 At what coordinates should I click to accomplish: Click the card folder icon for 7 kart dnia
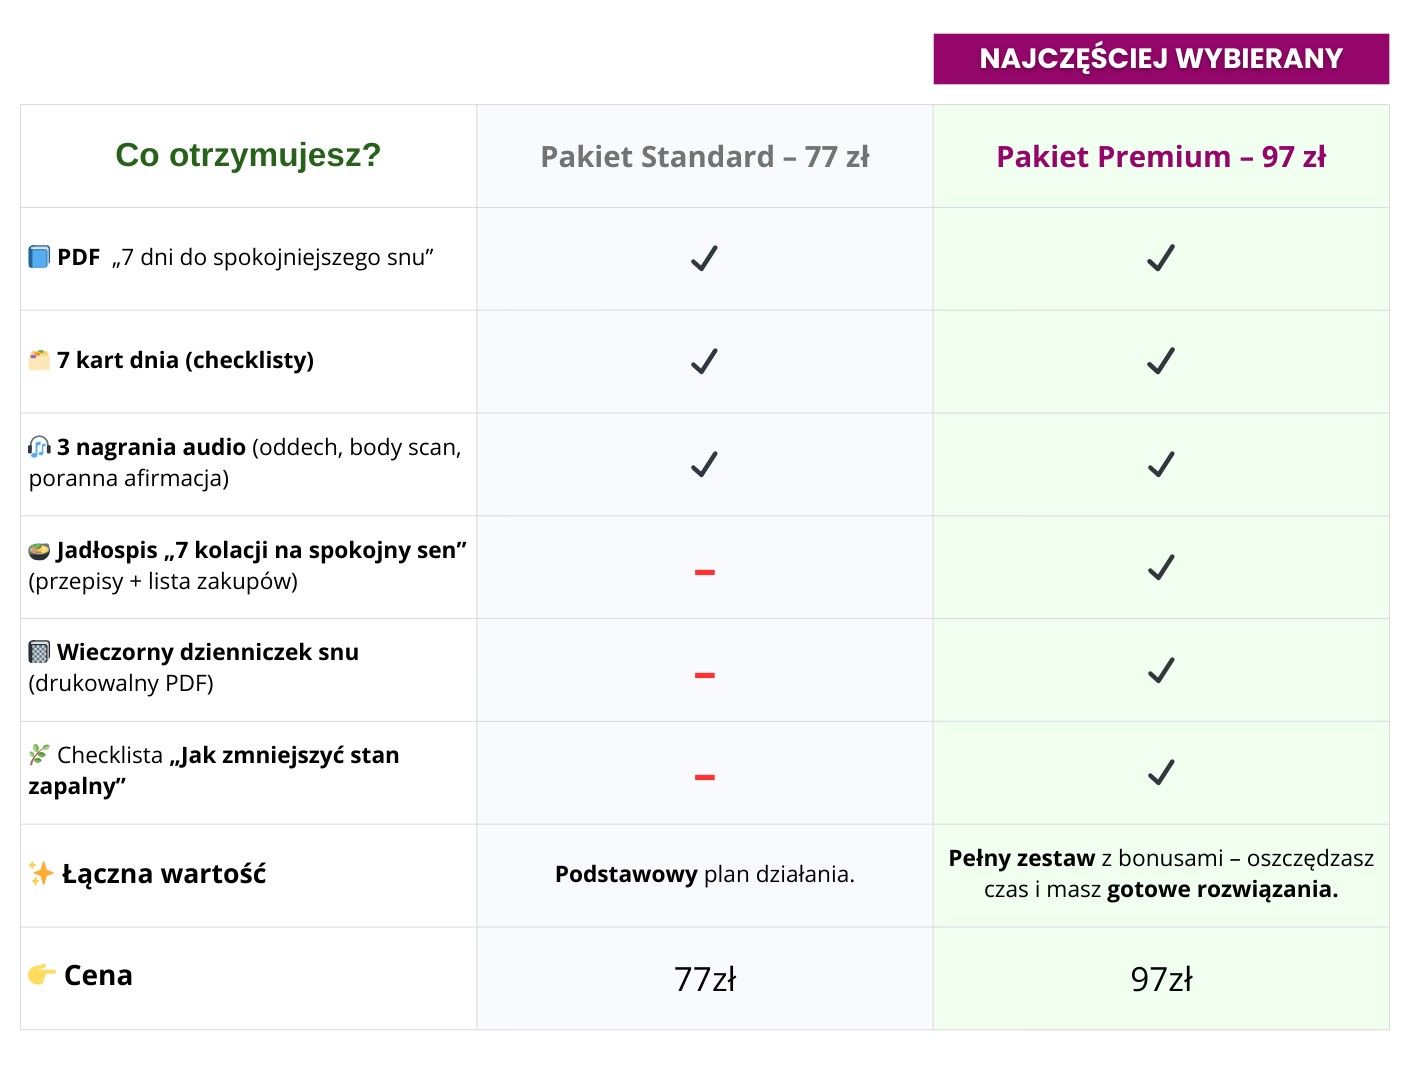click(39, 360)
